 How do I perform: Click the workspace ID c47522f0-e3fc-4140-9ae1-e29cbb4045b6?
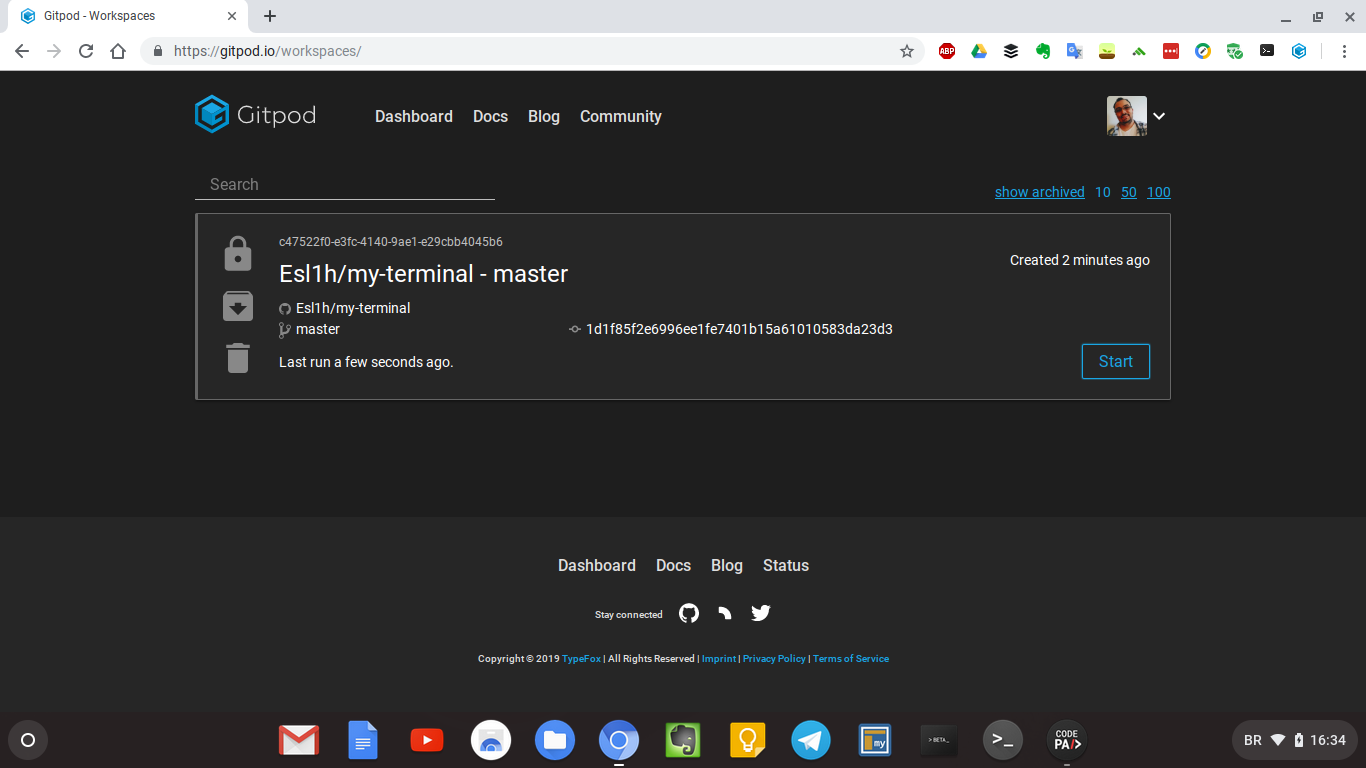pyautogui.click(x=391, y=242)
